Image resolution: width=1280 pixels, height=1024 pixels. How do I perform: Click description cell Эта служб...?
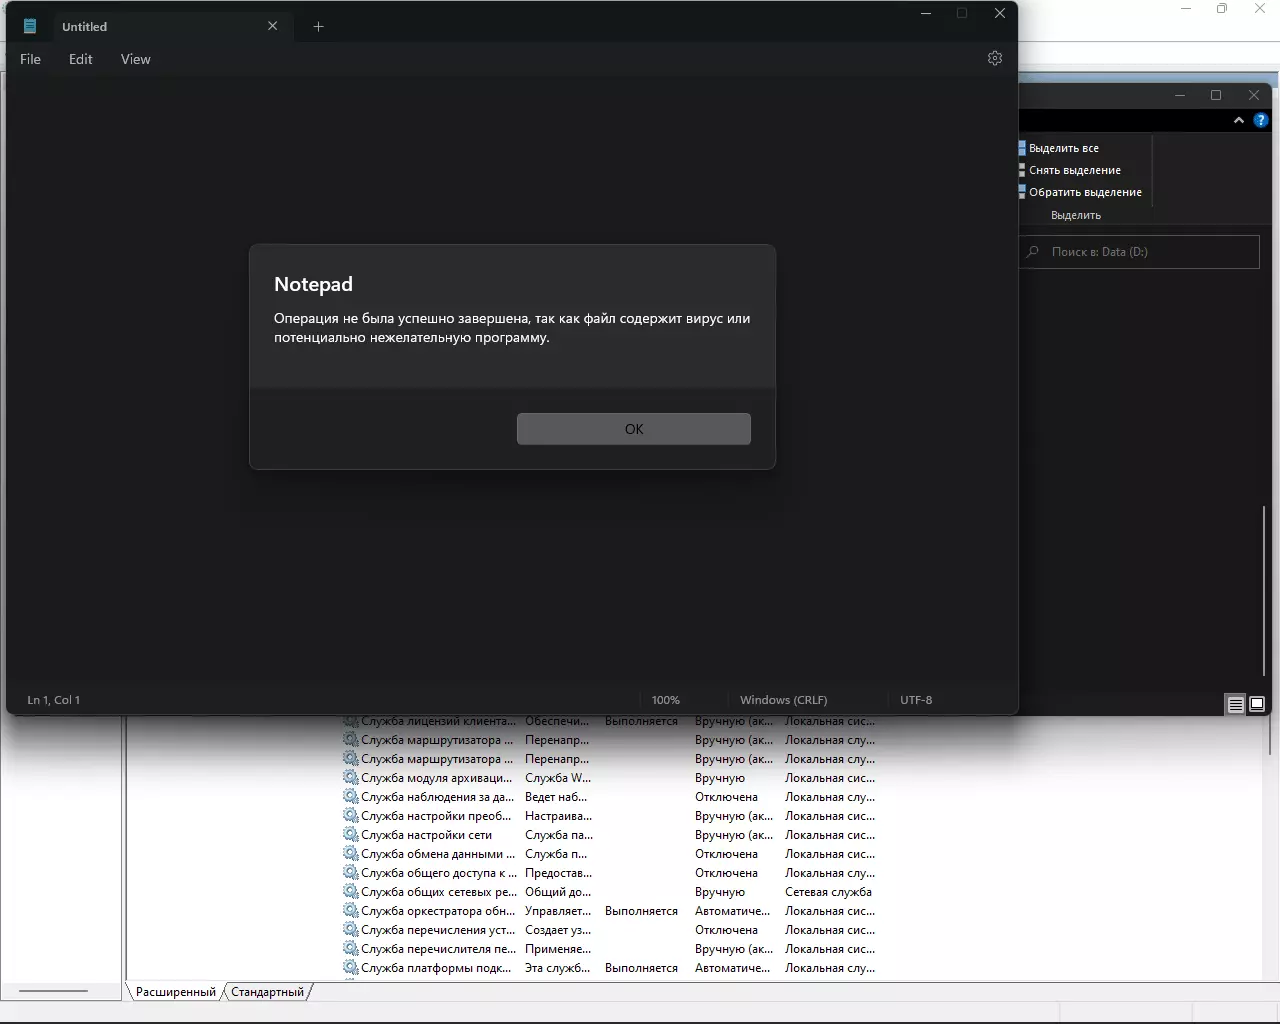(x=558, y=968)
